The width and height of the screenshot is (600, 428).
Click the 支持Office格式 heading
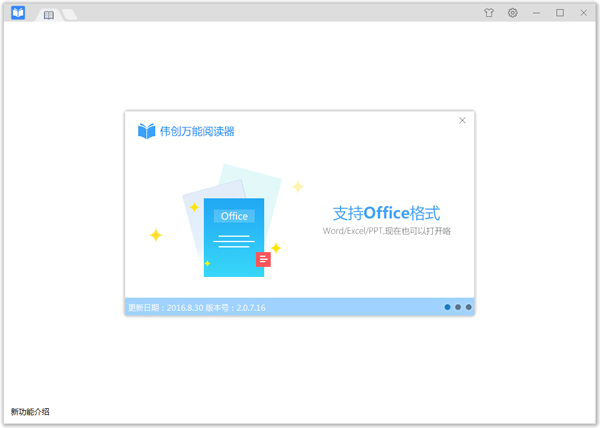point(386,213)
